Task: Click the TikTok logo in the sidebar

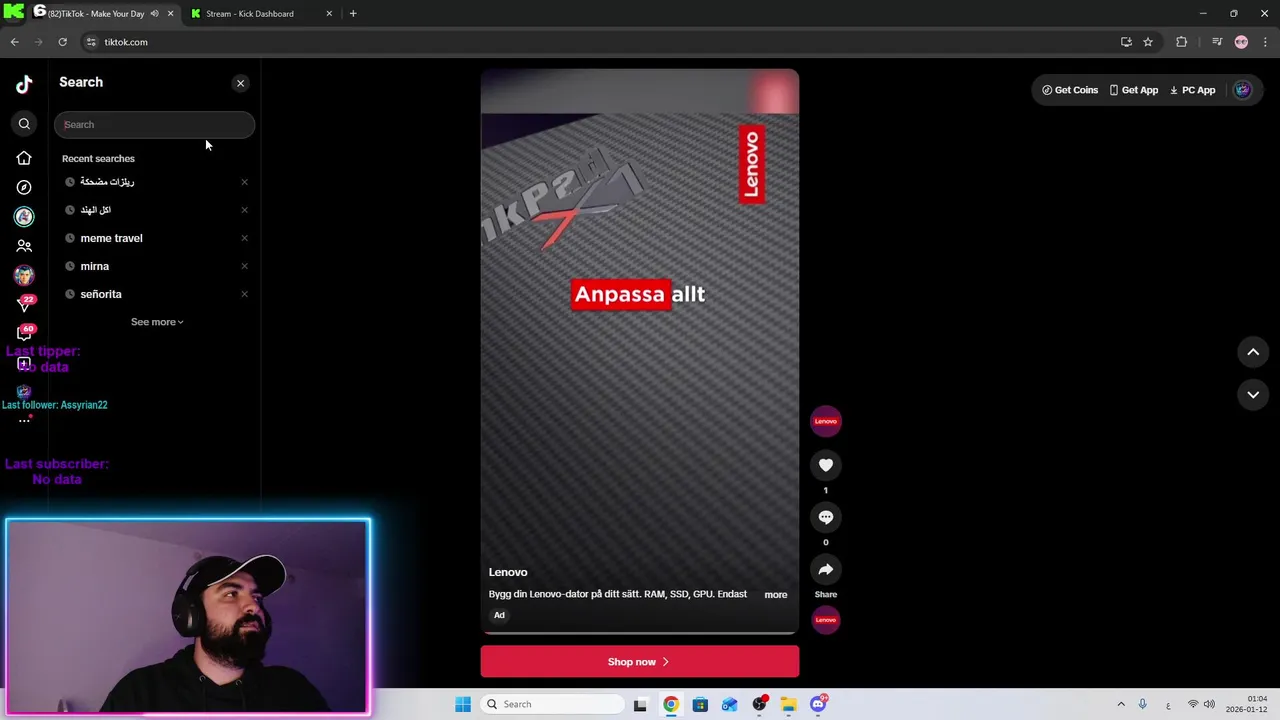Action: [24, 85]
